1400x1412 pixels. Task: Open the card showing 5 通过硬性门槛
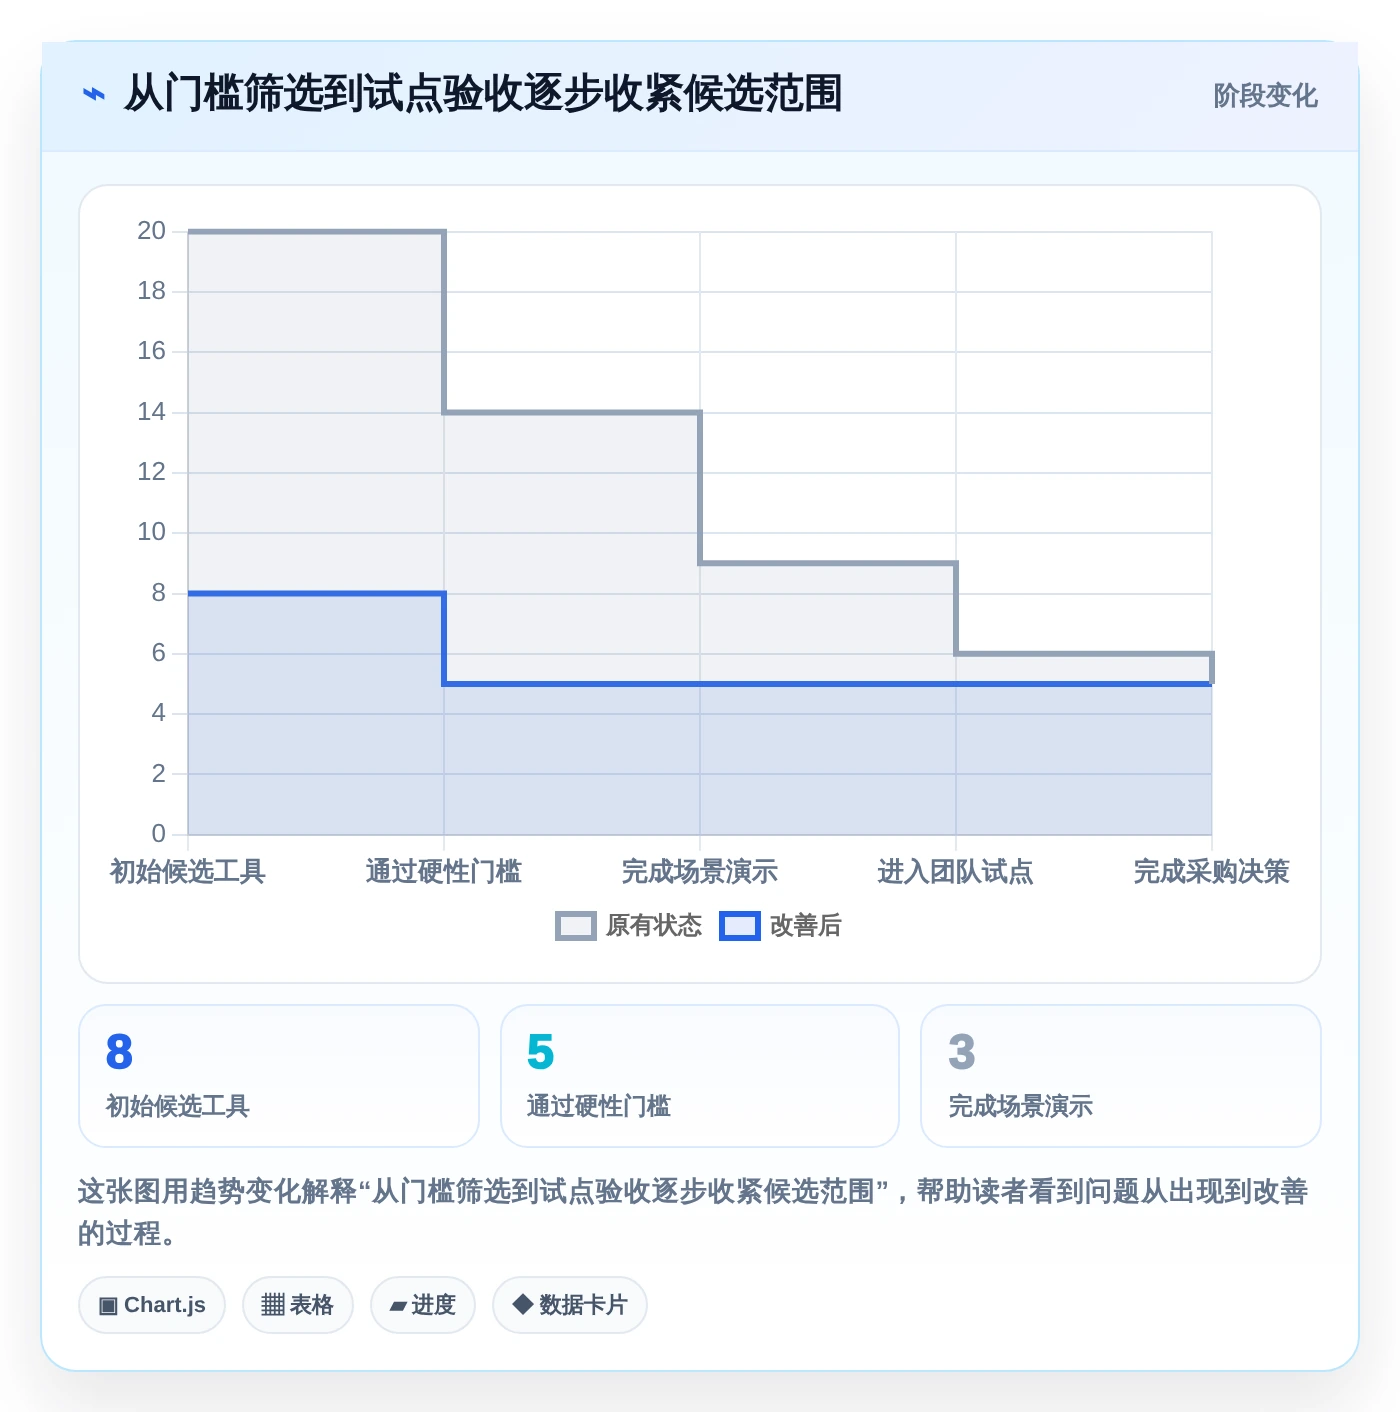[x=700, y=1076]
